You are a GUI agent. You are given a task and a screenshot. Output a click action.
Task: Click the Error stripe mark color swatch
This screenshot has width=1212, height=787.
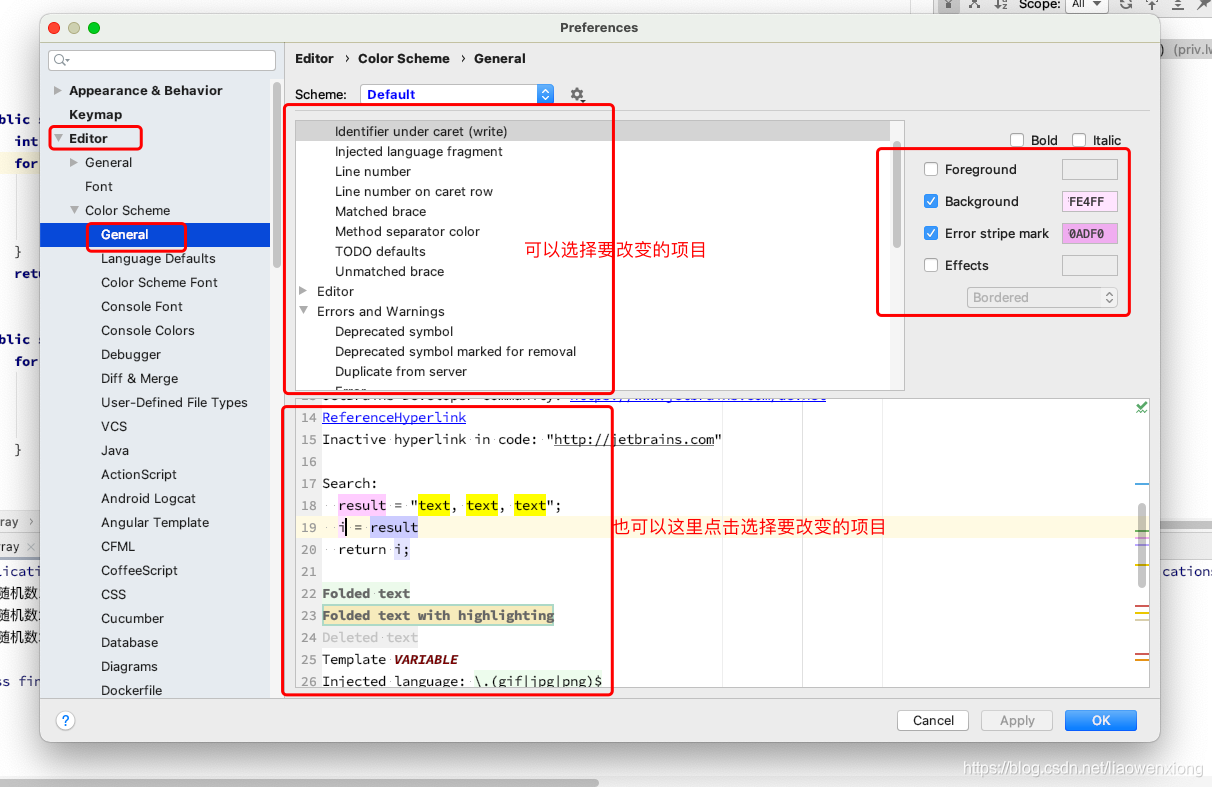(x=1089, y=233)
